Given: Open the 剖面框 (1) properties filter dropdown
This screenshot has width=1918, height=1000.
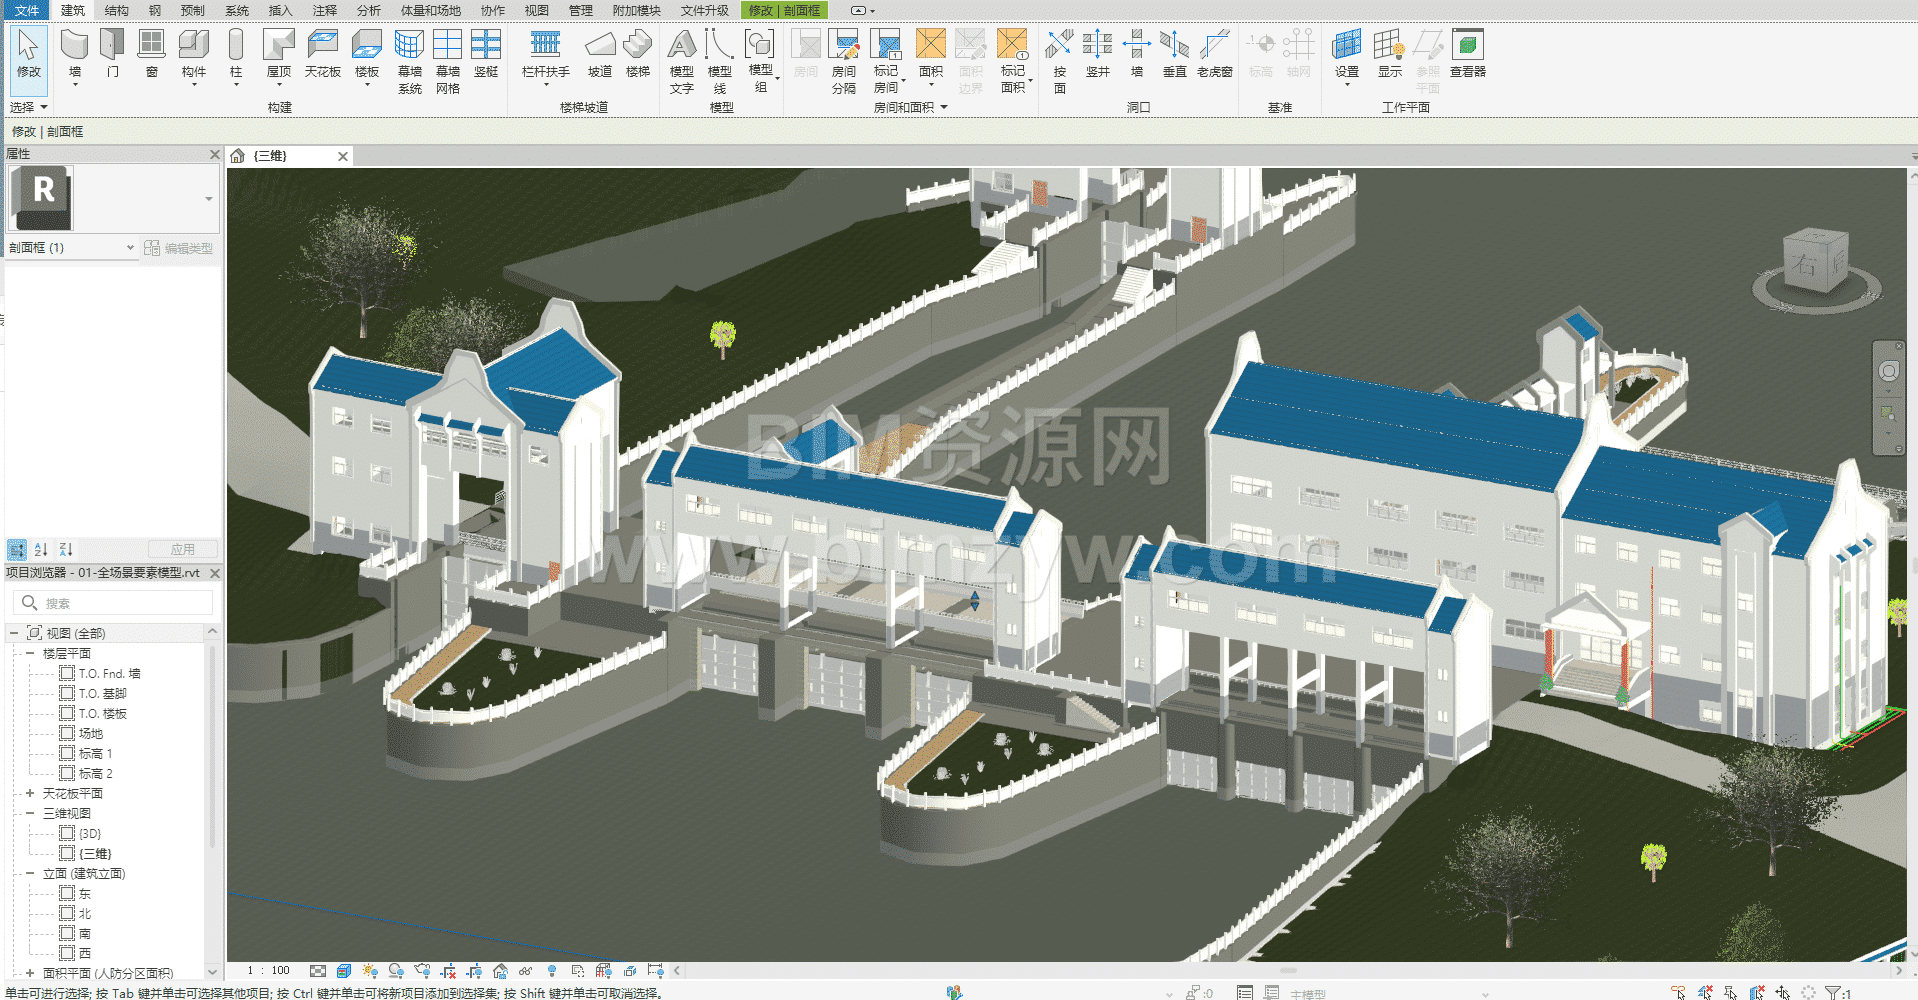Looking at the screenshot, I should point(129,248).
